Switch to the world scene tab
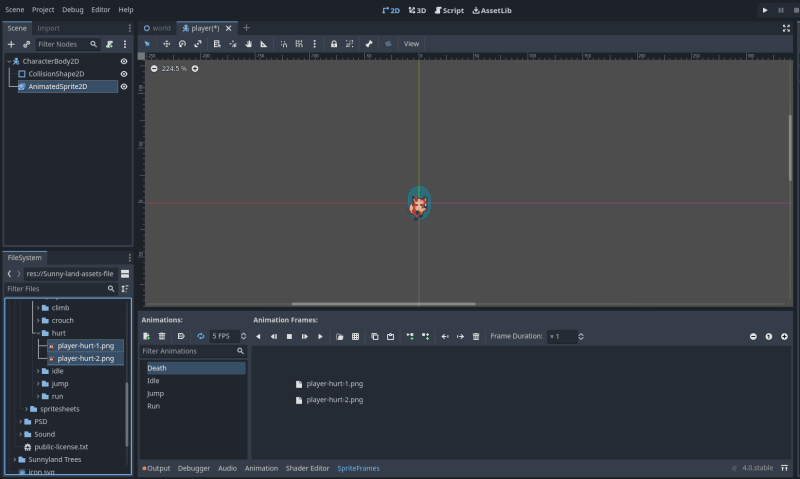The image size is (800, 479). 157,29
